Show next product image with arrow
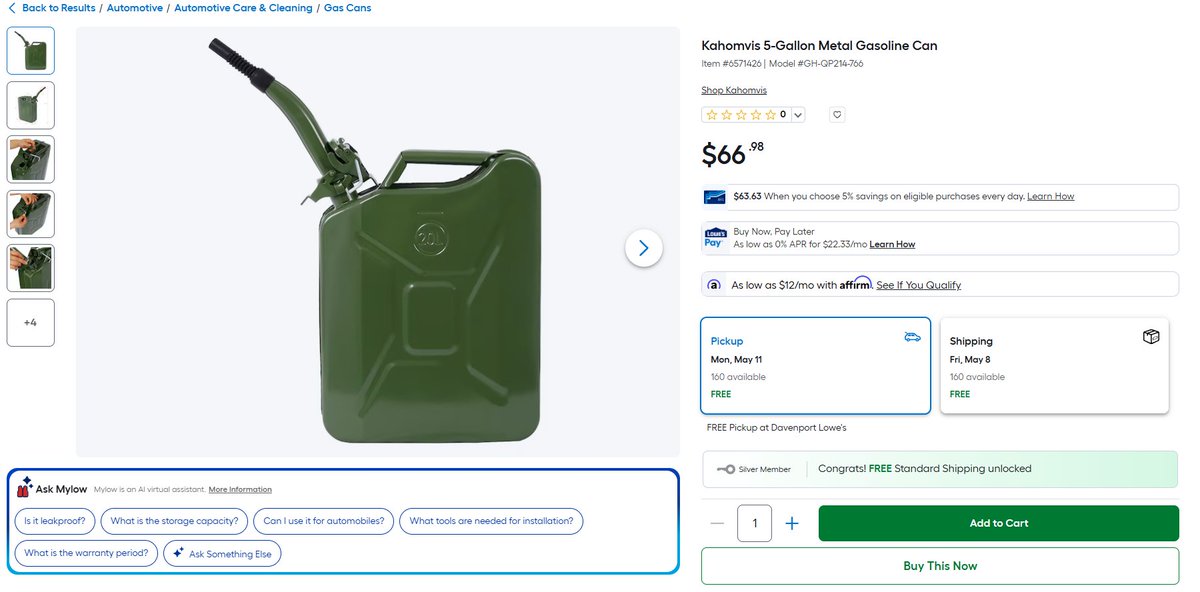 644,248
